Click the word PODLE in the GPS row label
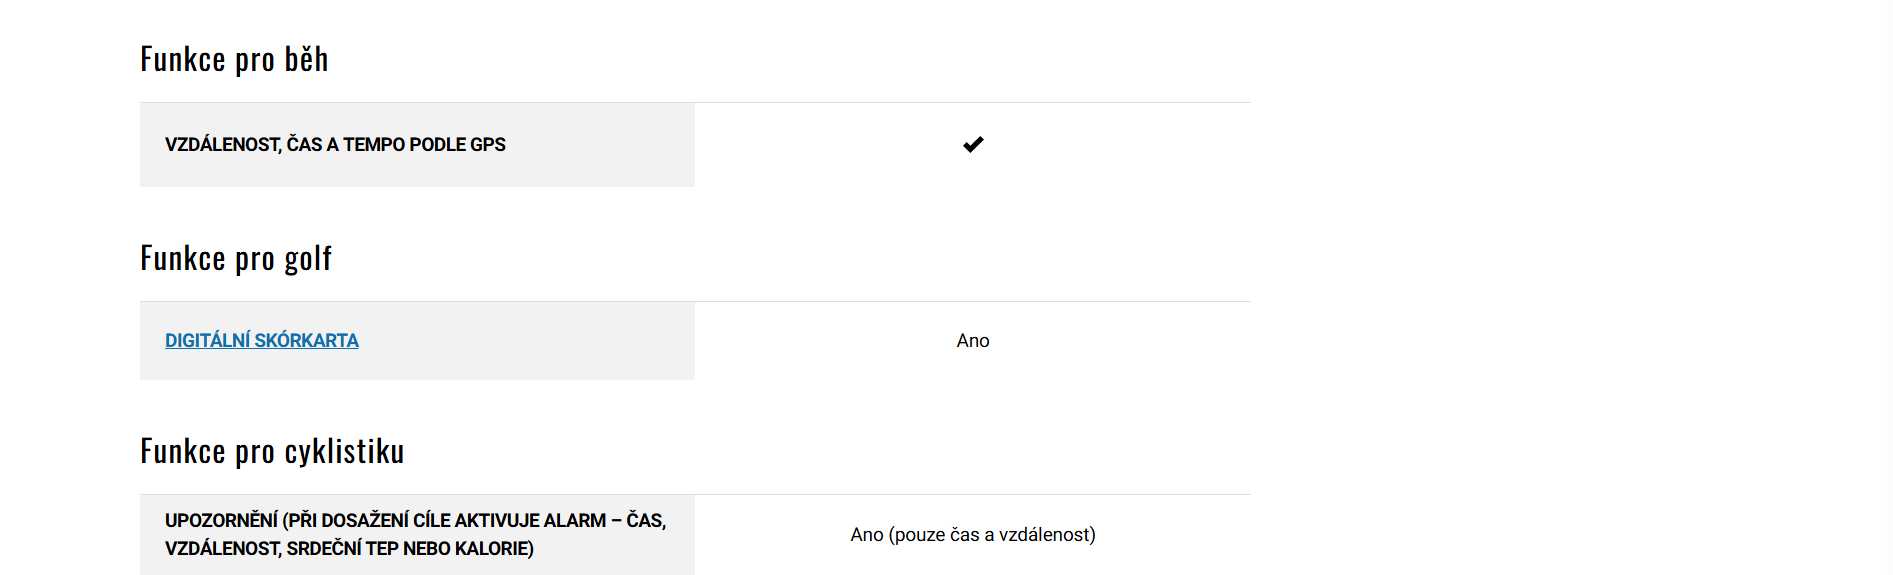Image resolution: width=1893 pixels, height=575 pixels. pos(437,145)
